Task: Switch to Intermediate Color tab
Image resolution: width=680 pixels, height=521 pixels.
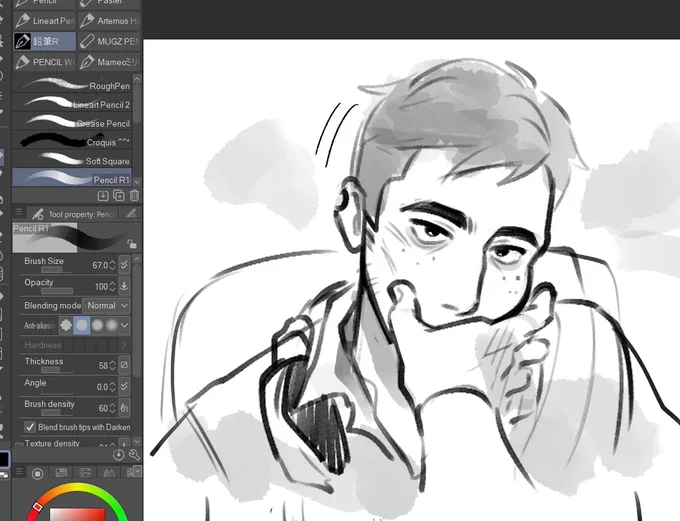Action: pos(108,473)
